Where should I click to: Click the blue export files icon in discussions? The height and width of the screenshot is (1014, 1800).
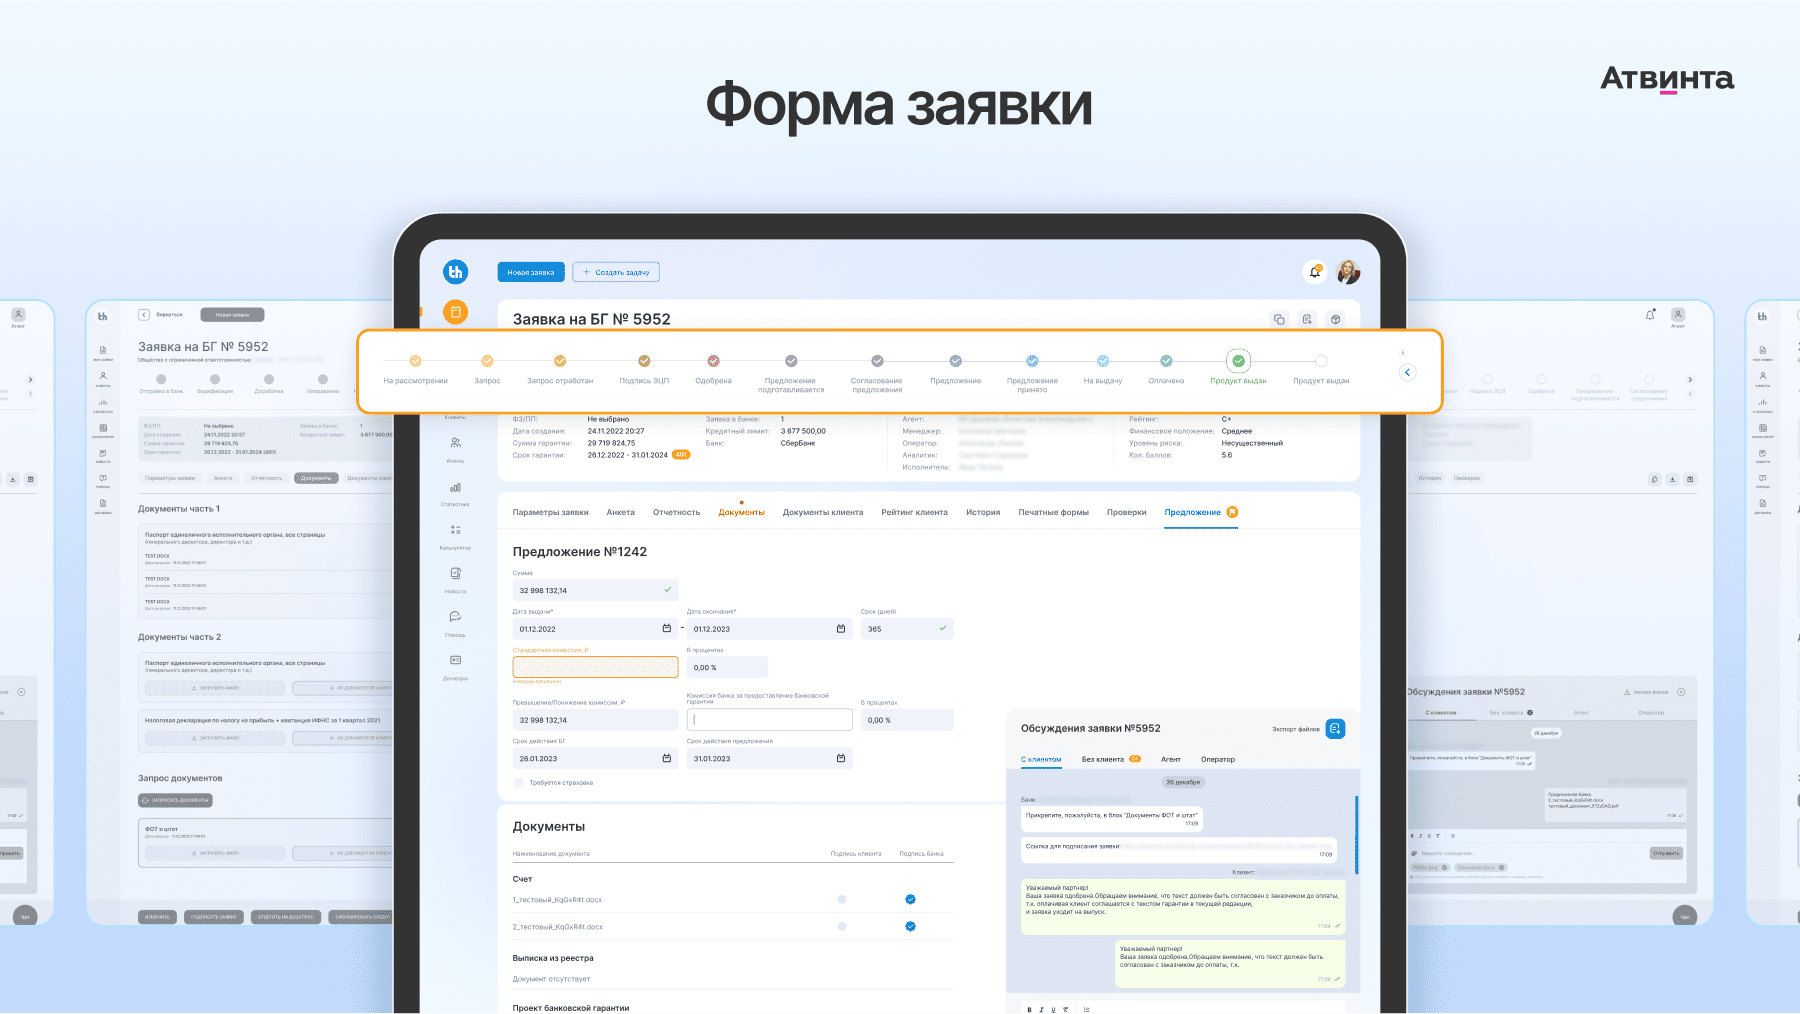tap(1335, 729)
